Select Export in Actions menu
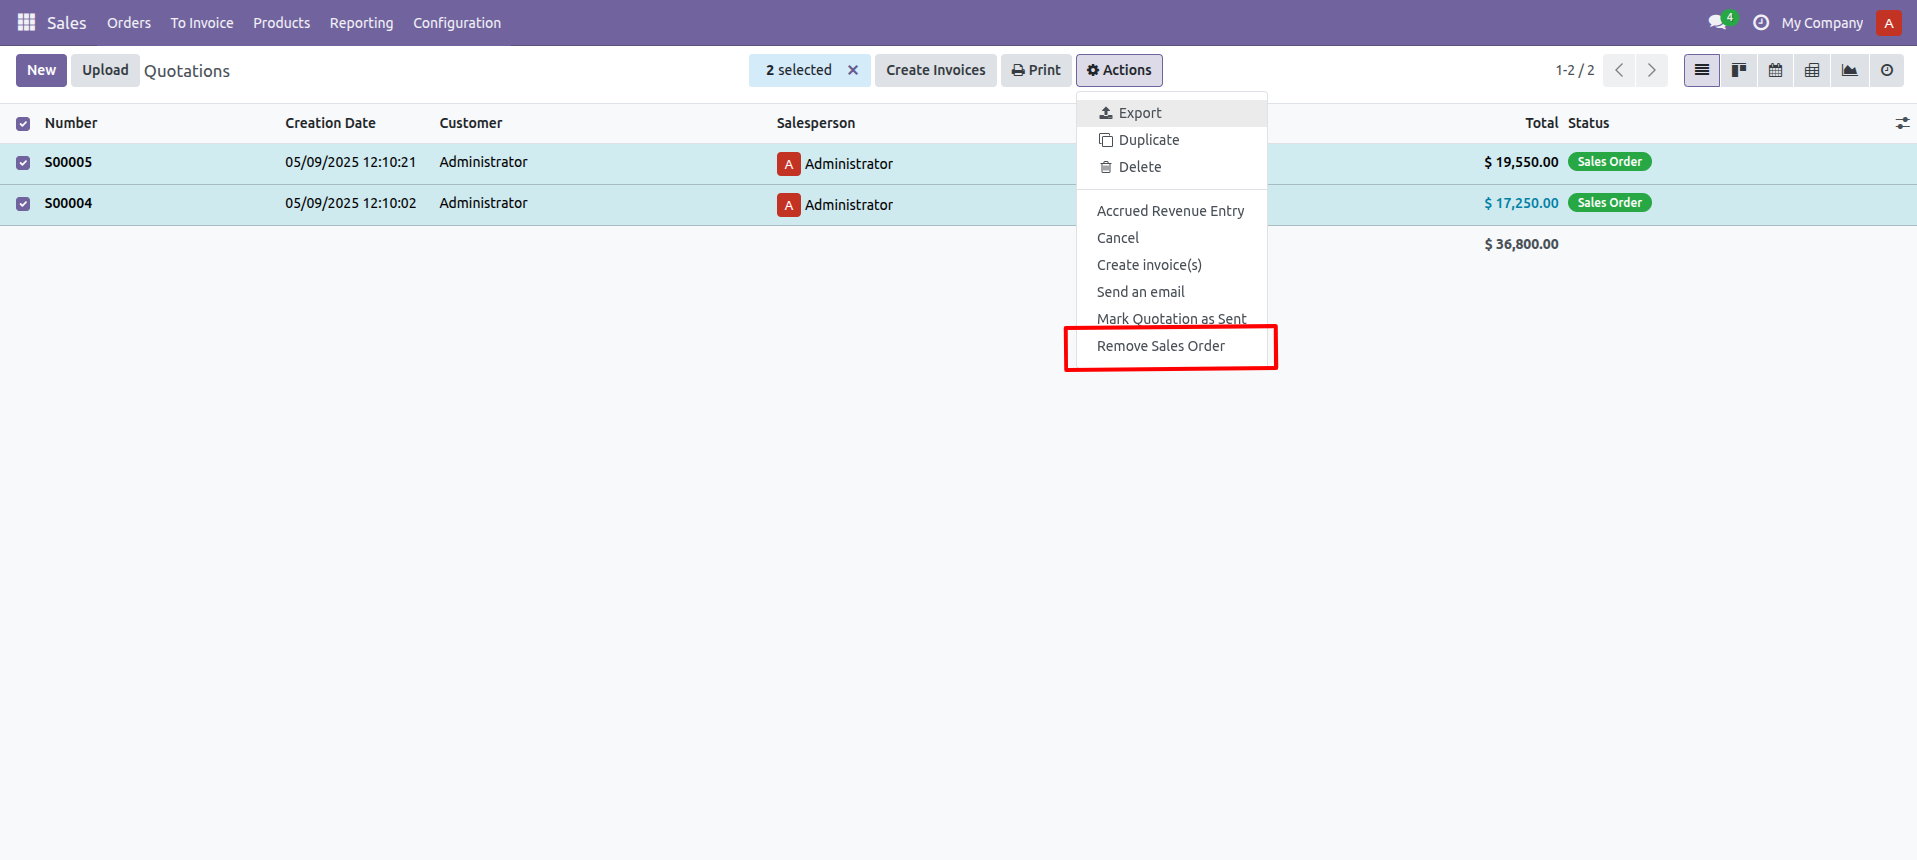This screenshot has height=860, width=1917. point(1139,113)
